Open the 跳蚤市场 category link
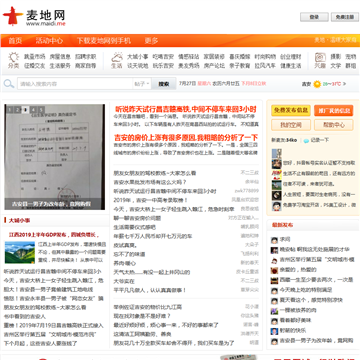The image size is (360, 360). pyautogui.click(x=35, y=57)
